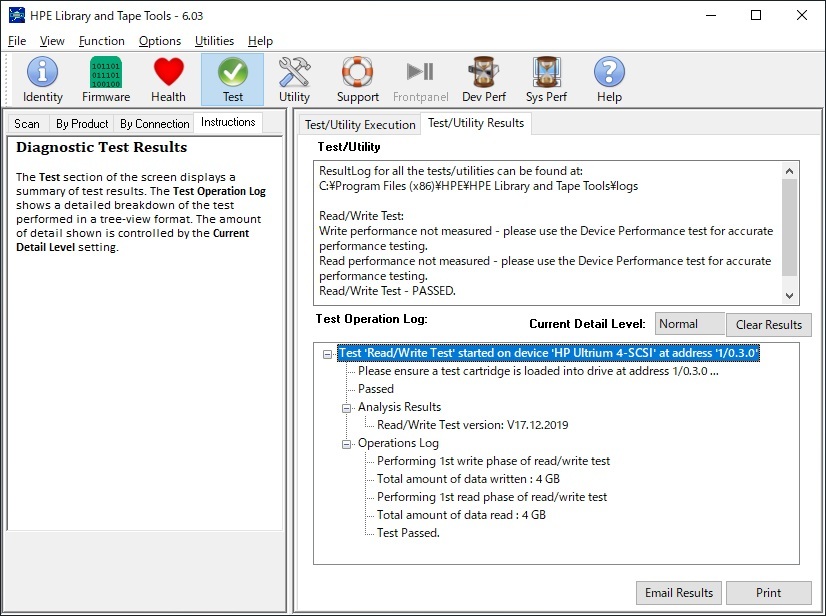Minimize the HPE Library and Tape Tools window

coord(711,15)
